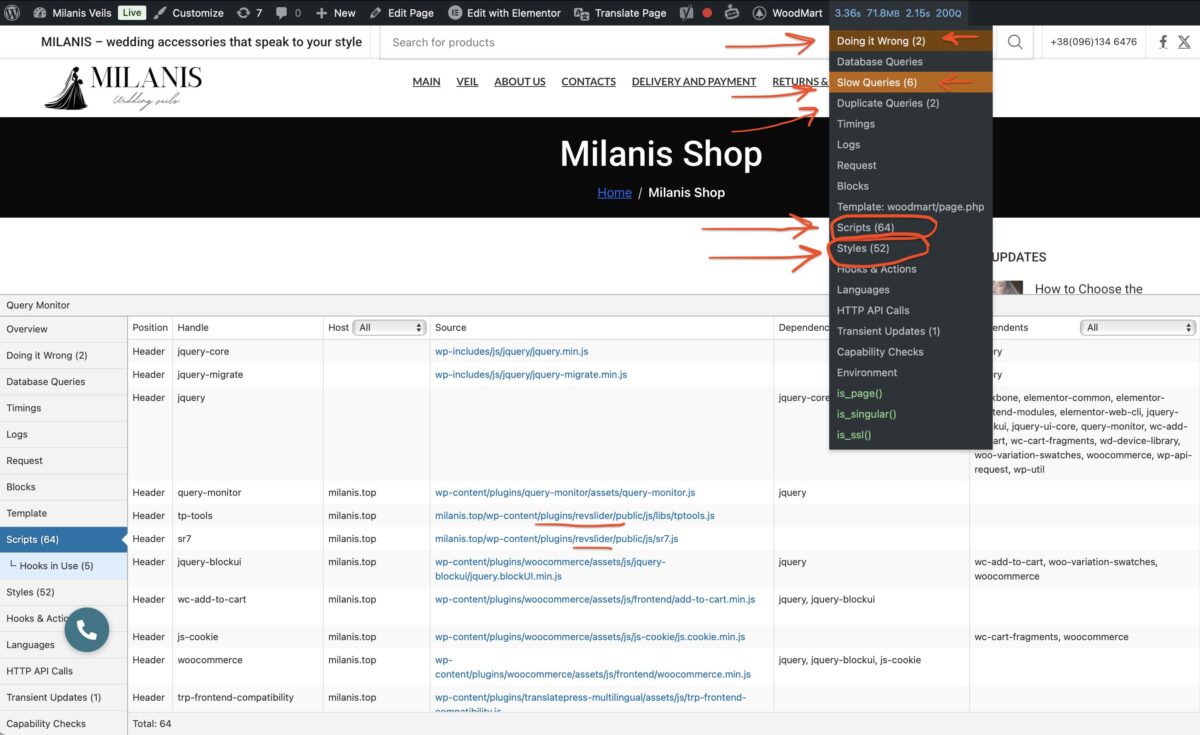Click is_page() in dropdown menu

911,393
